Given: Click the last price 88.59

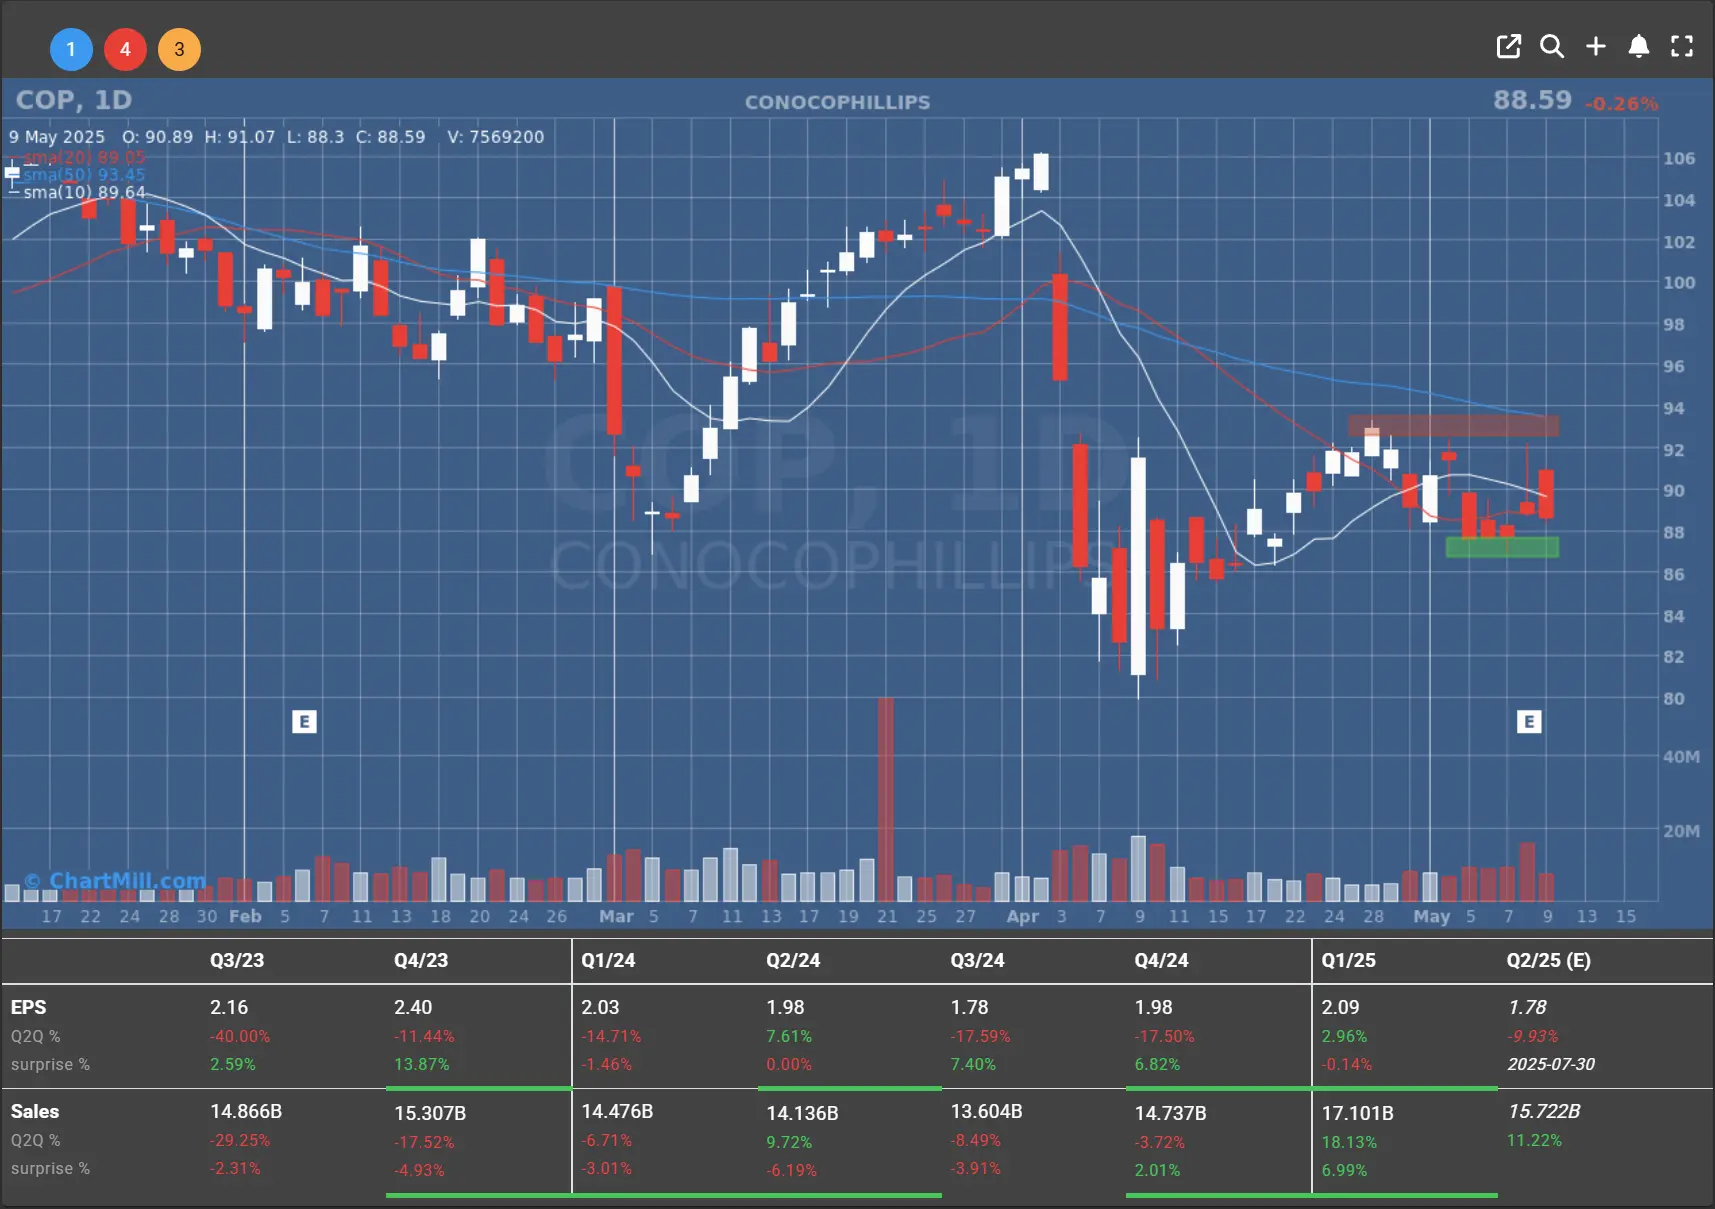Looking at the screenshot, I should tap(1532, 100).
